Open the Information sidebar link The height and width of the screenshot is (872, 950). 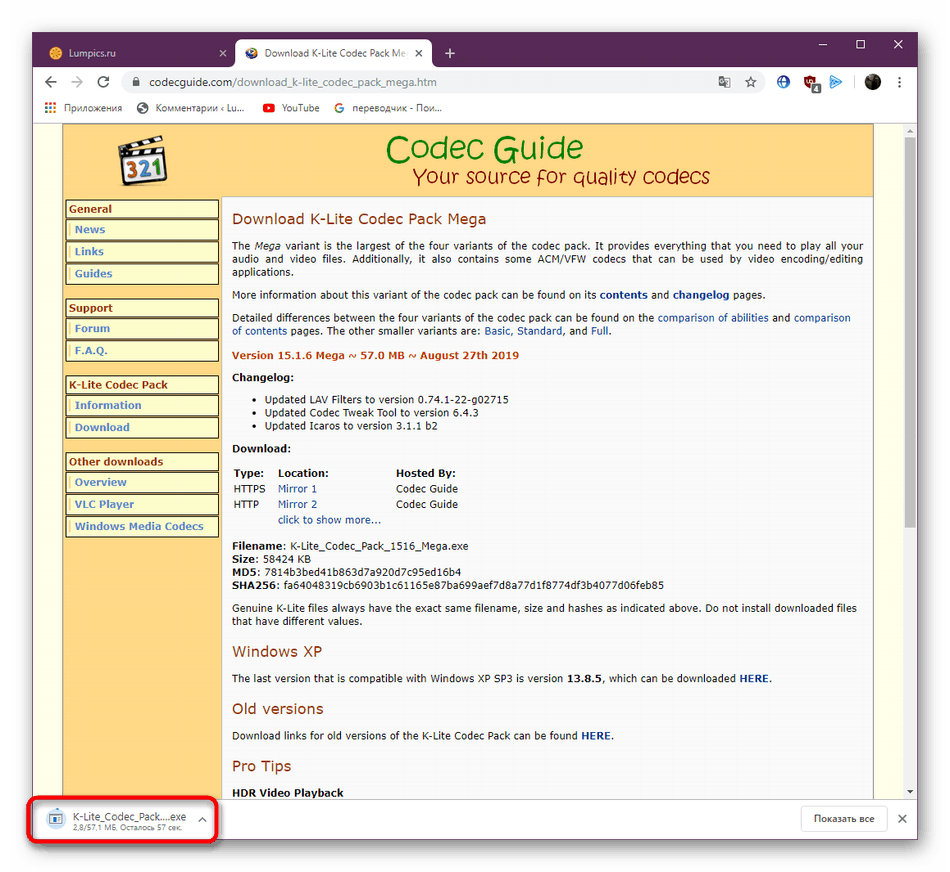[x=142, y=405]
